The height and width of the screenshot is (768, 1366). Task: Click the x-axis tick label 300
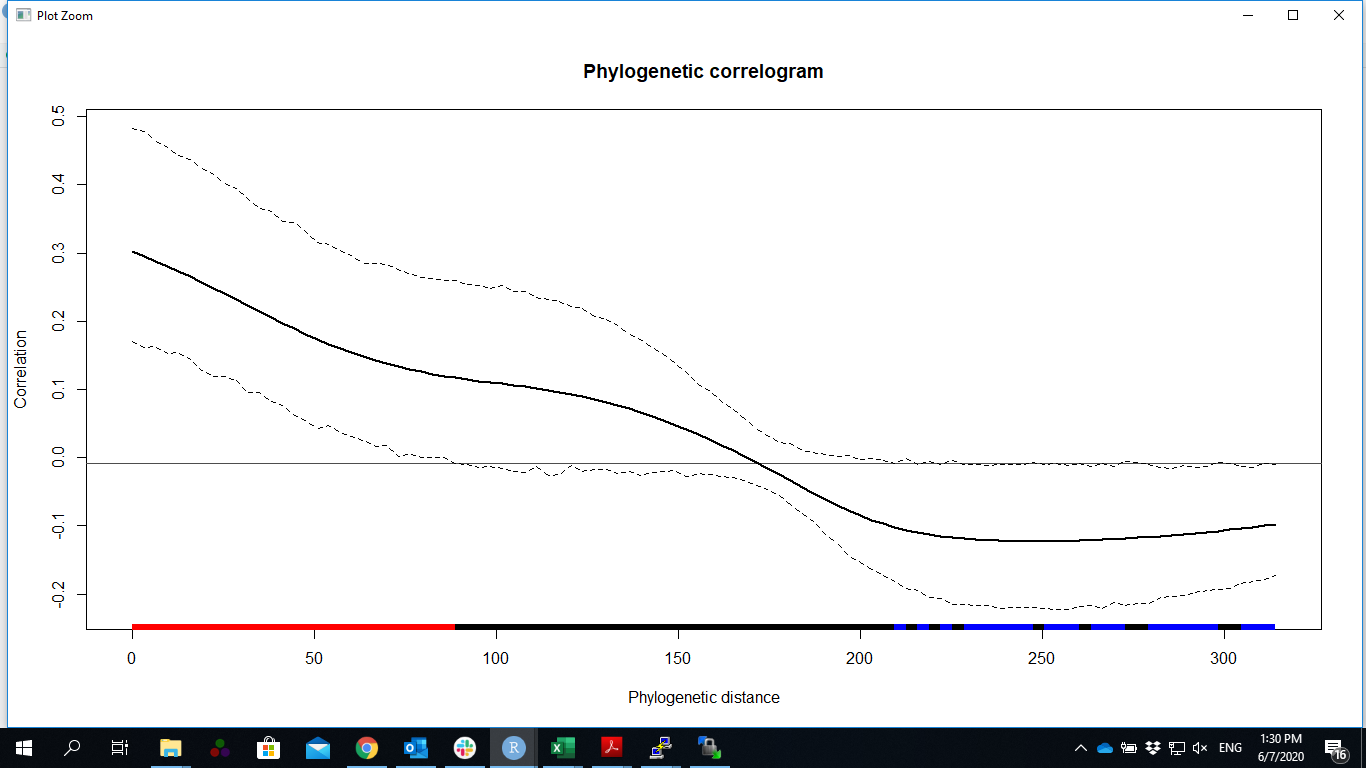1223,659
